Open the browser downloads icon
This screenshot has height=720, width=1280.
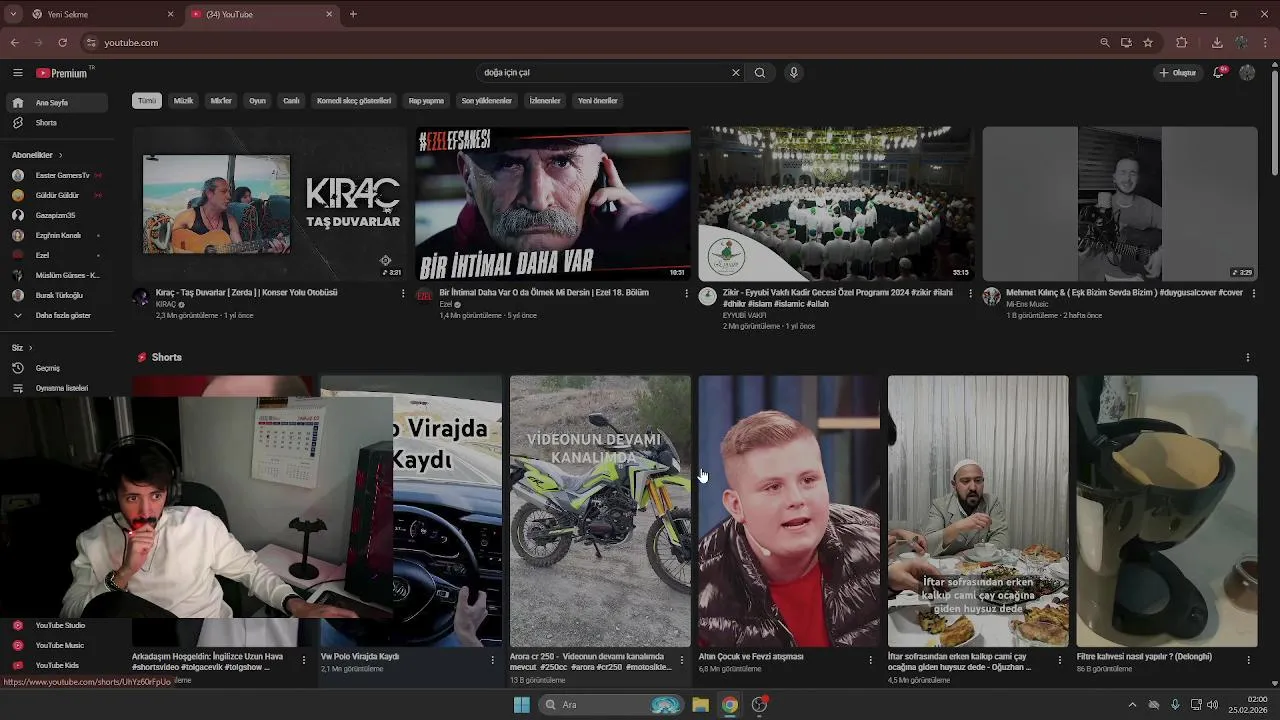pyautogui.click(x=1217, y=43)
